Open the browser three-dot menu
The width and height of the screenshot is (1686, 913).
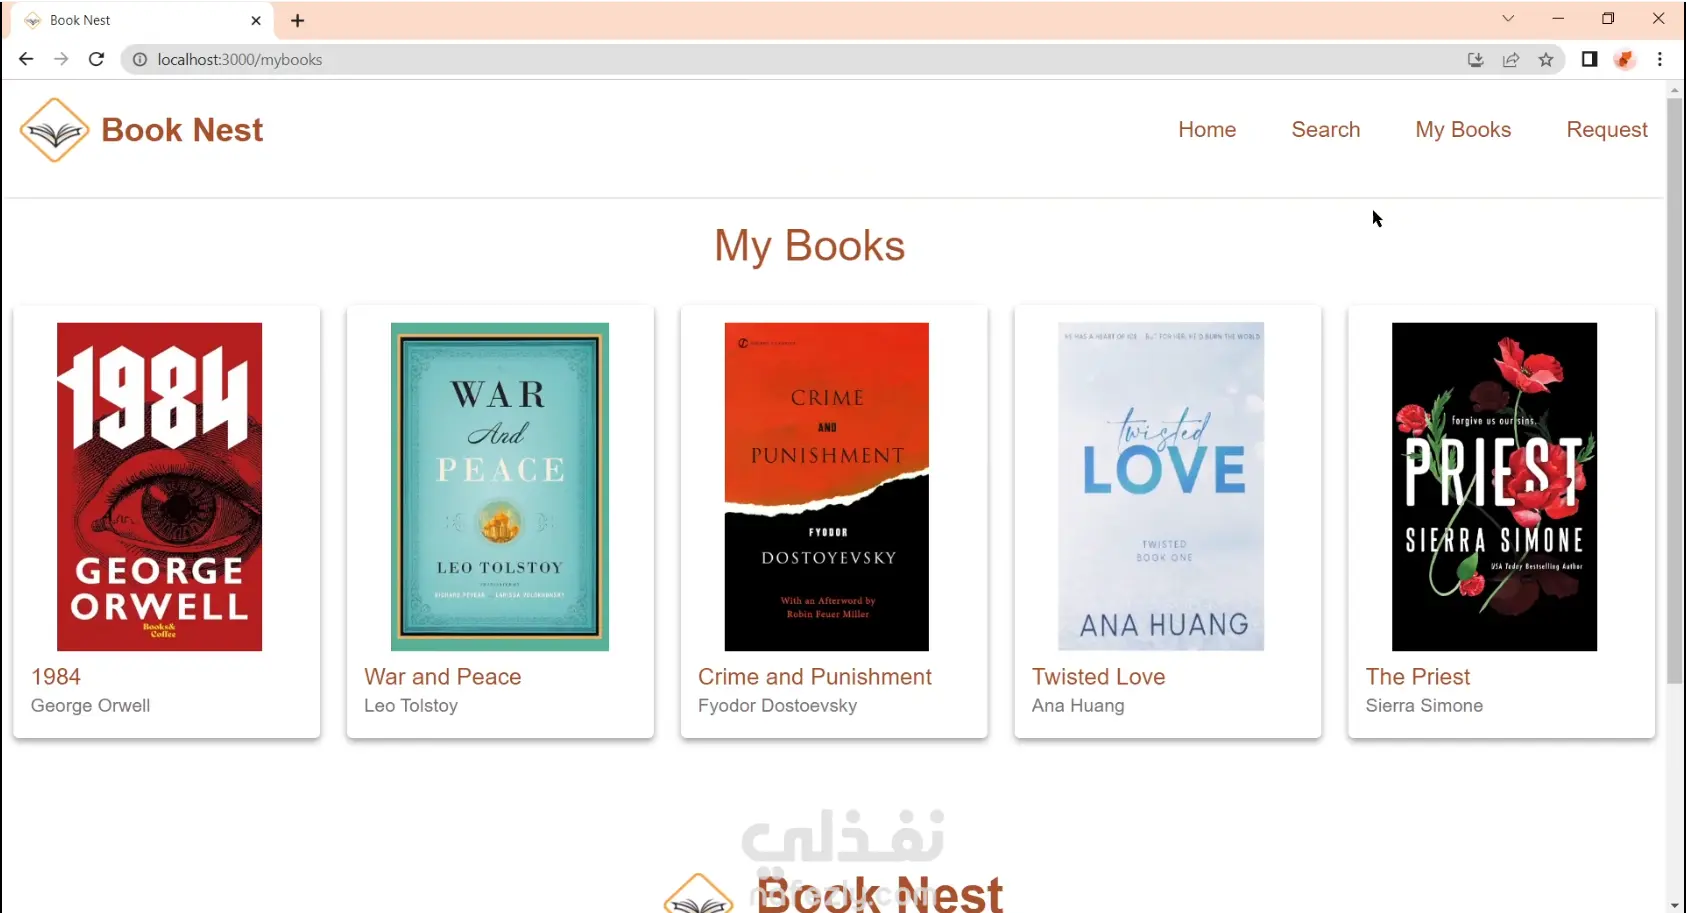coord(1660,59)
